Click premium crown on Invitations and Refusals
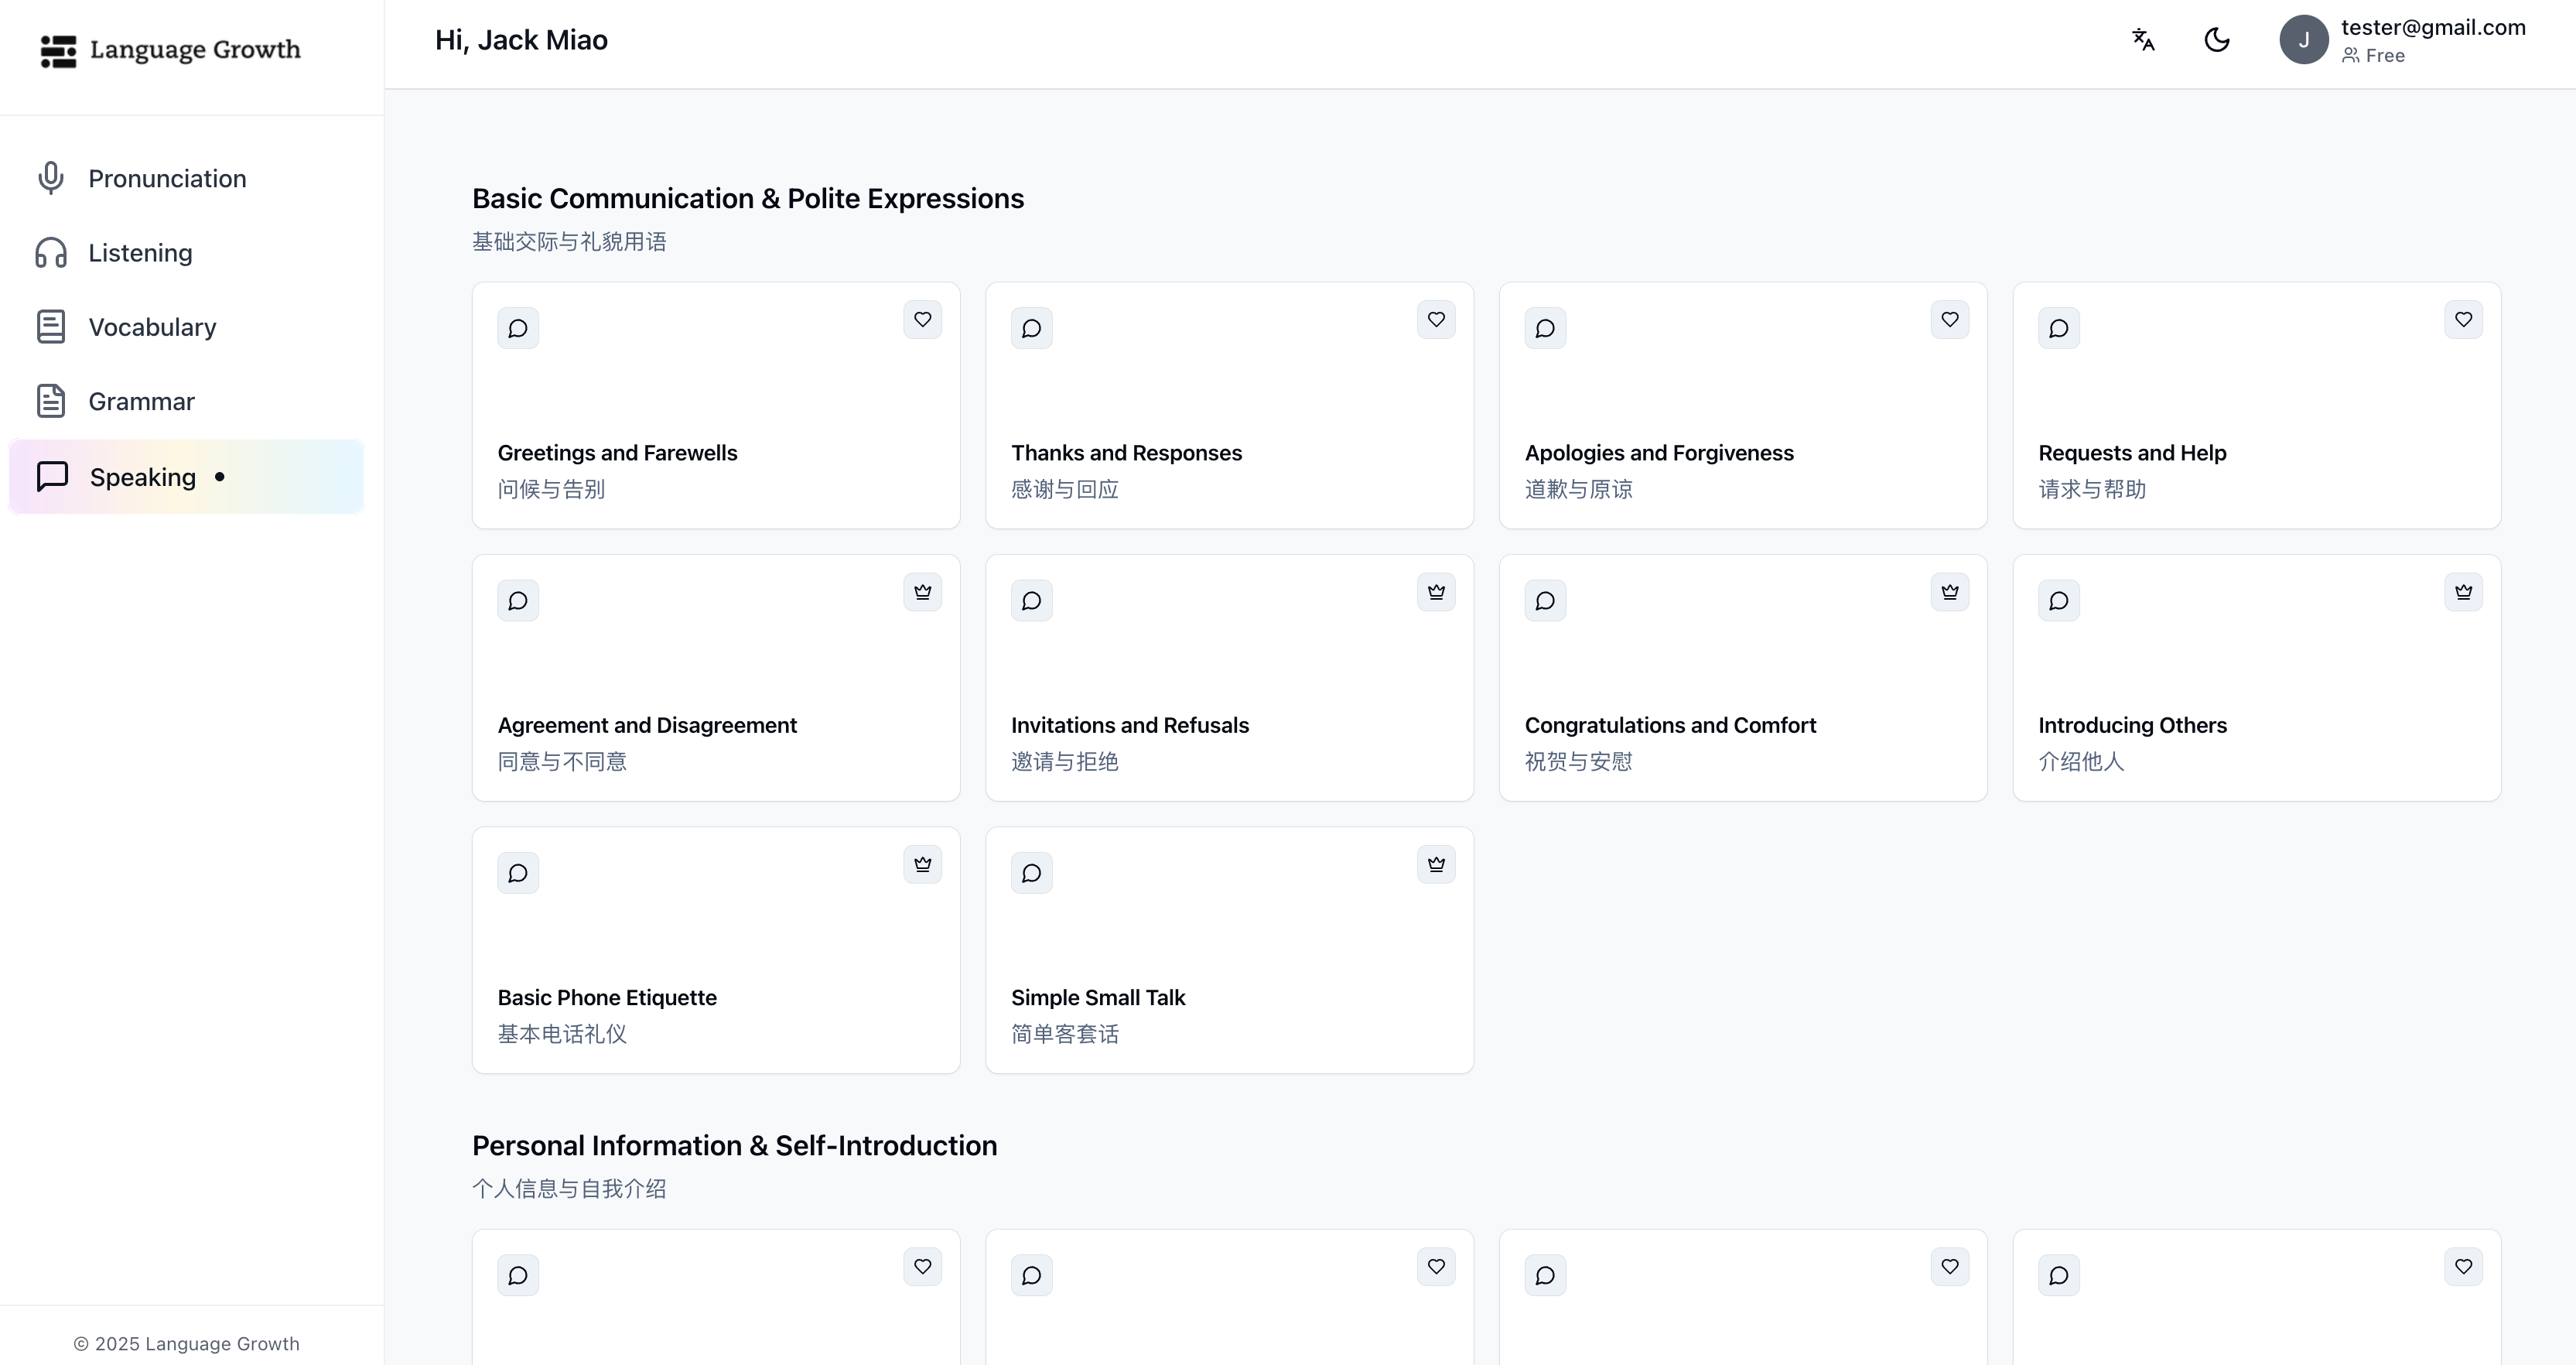This screenshot has width=2576, height=1365. pos(1436,592)
